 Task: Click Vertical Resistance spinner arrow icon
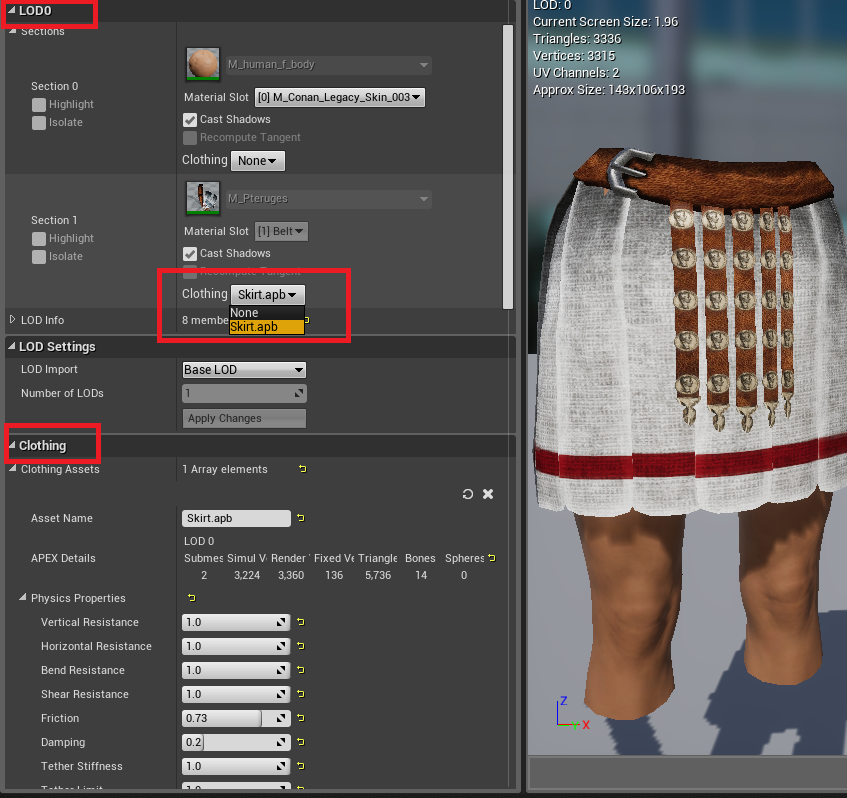point(281,622)
